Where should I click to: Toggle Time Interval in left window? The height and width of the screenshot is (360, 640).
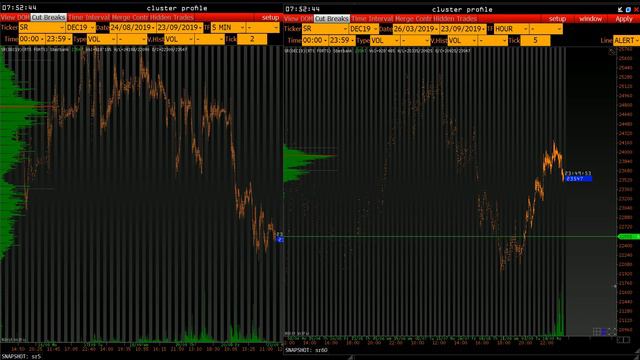coord(89,17)
